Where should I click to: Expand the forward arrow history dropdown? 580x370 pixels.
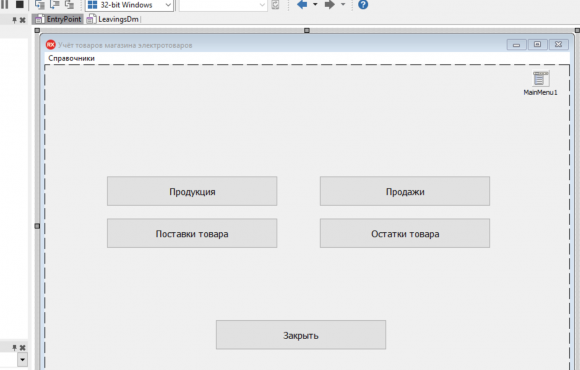(343, 4)
